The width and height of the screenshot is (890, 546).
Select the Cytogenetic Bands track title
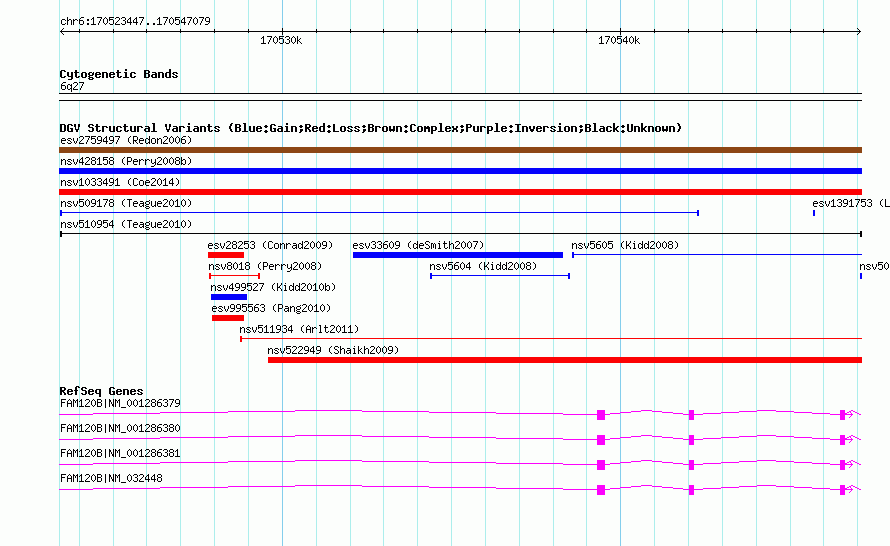(x=119, y=74)
